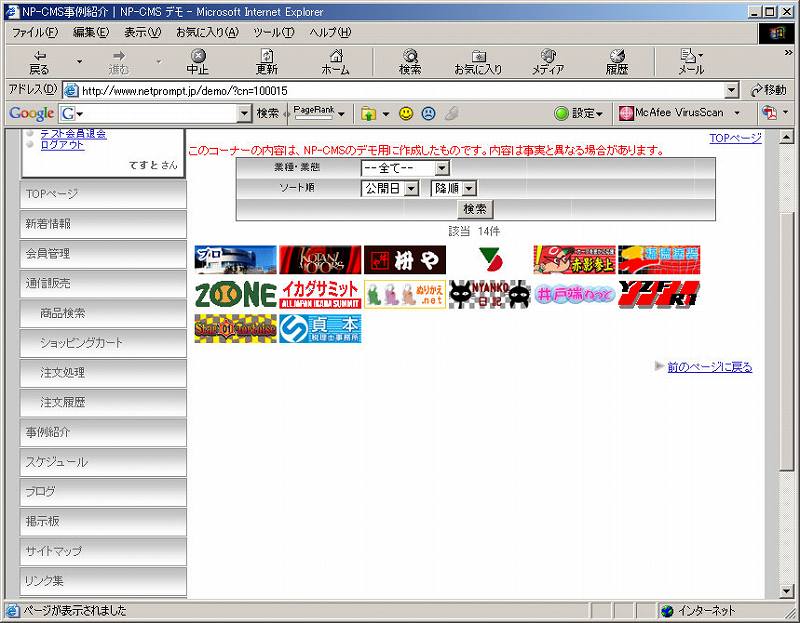800x623 pixels.
Task: Click the 移動 Go button
Action: pyautogui.click(x=768, y=91)
